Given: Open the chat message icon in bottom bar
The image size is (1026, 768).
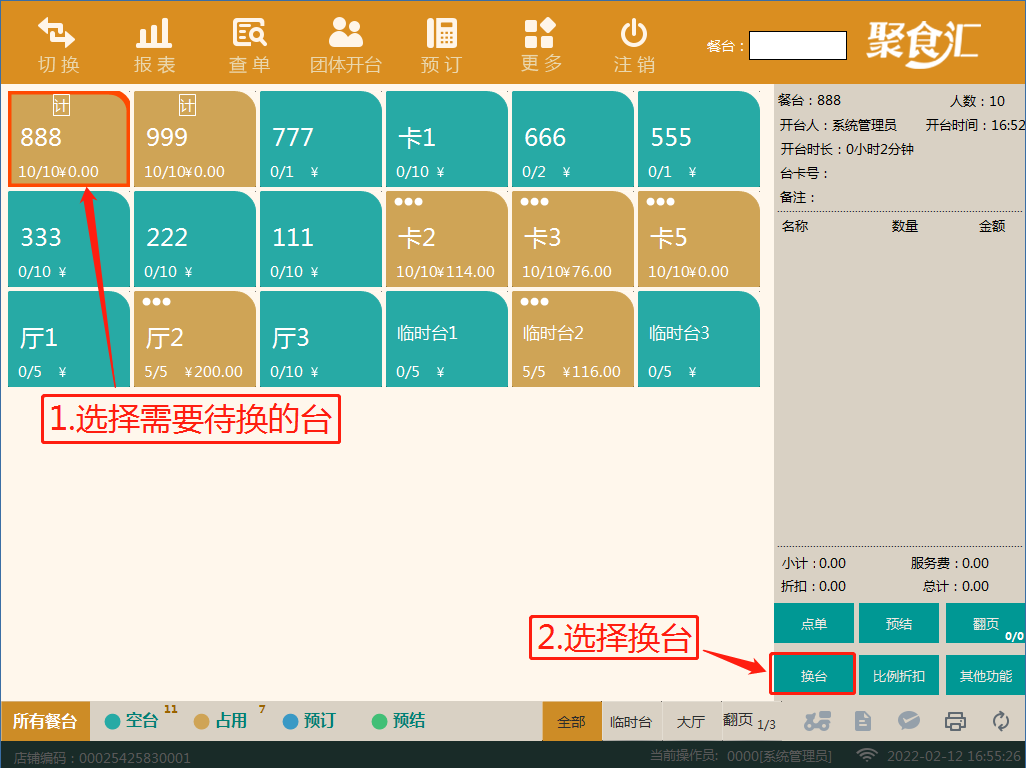Looking at the screenshot, I should (x=909, y=721).
